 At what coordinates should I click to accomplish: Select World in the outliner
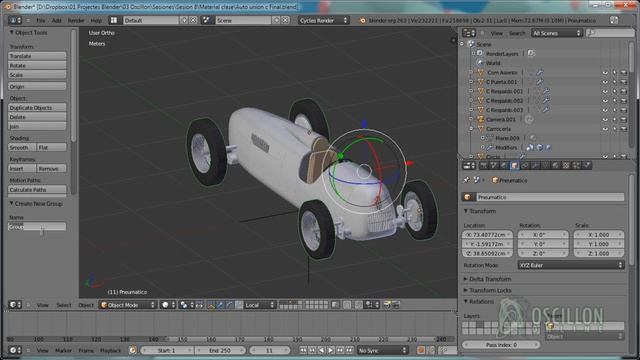(x=493, y=63)
